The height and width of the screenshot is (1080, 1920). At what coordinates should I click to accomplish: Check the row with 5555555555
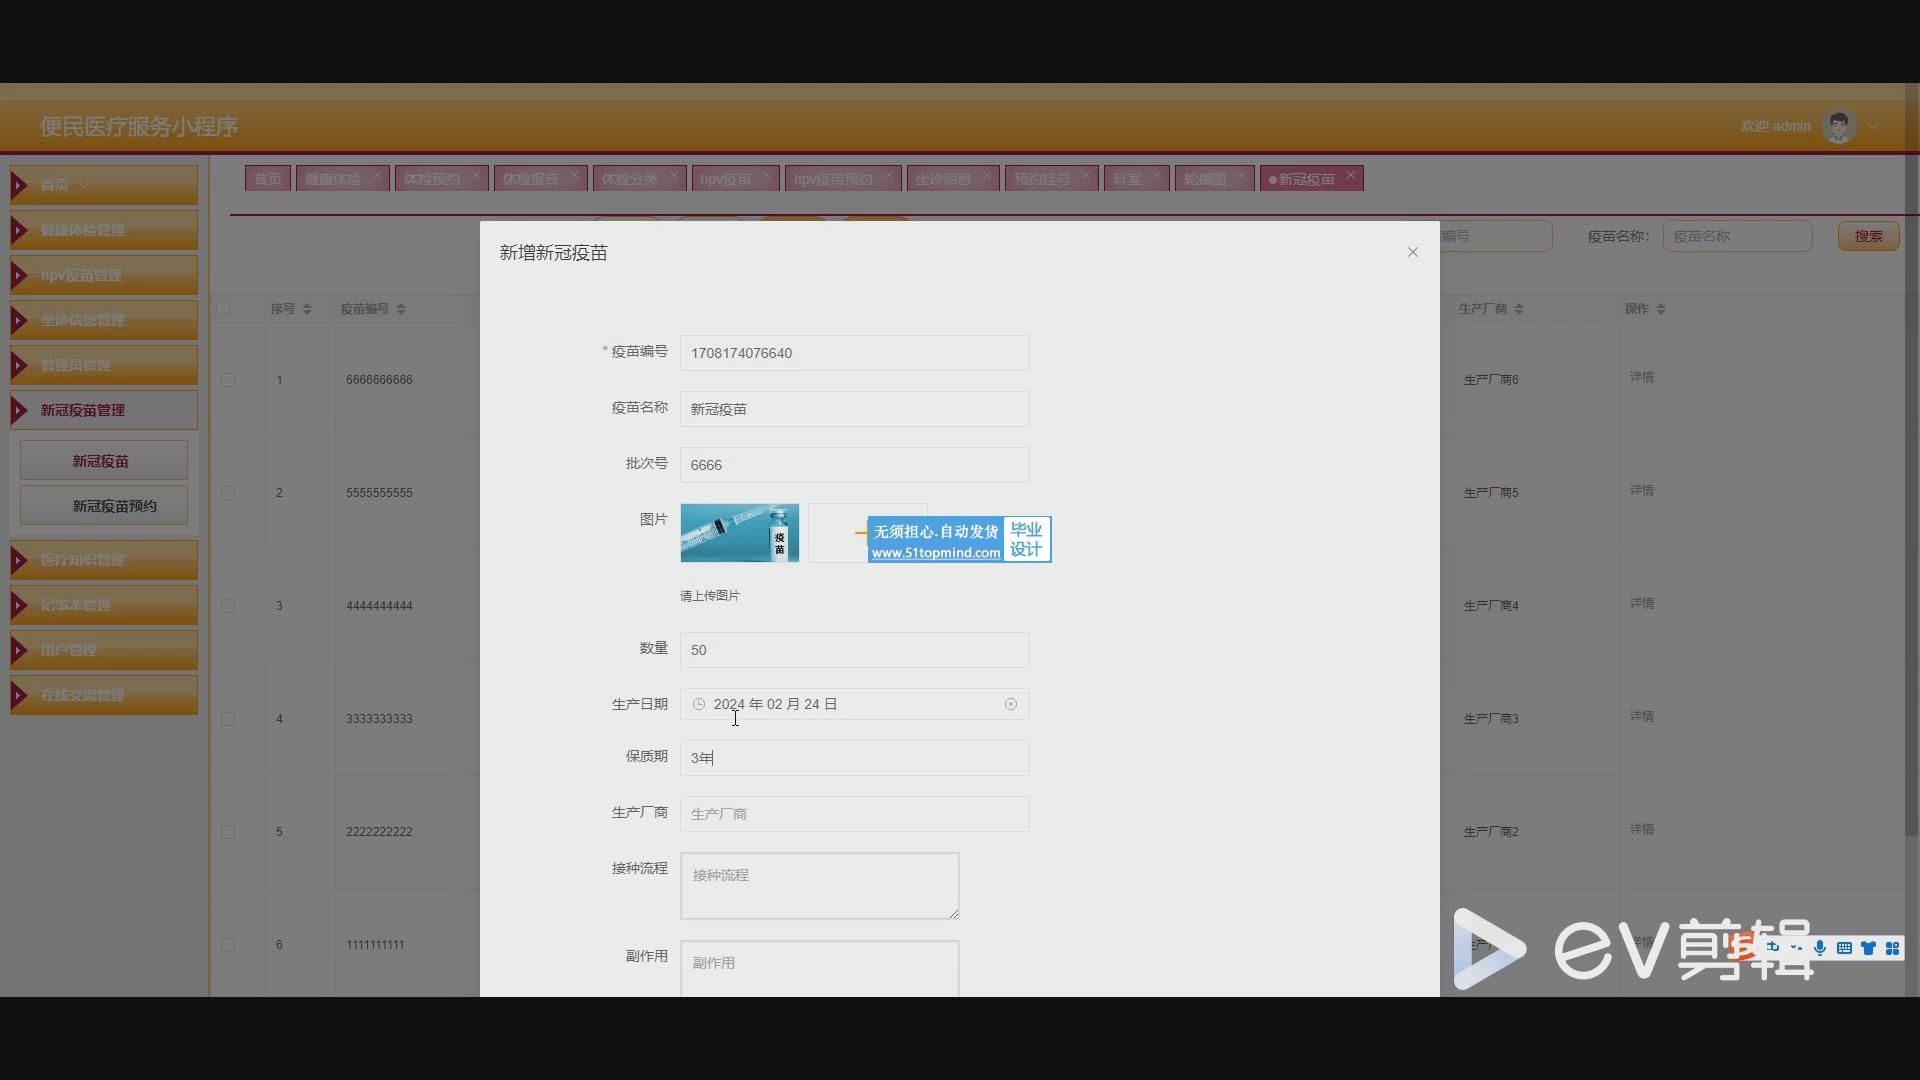point(228,493)
